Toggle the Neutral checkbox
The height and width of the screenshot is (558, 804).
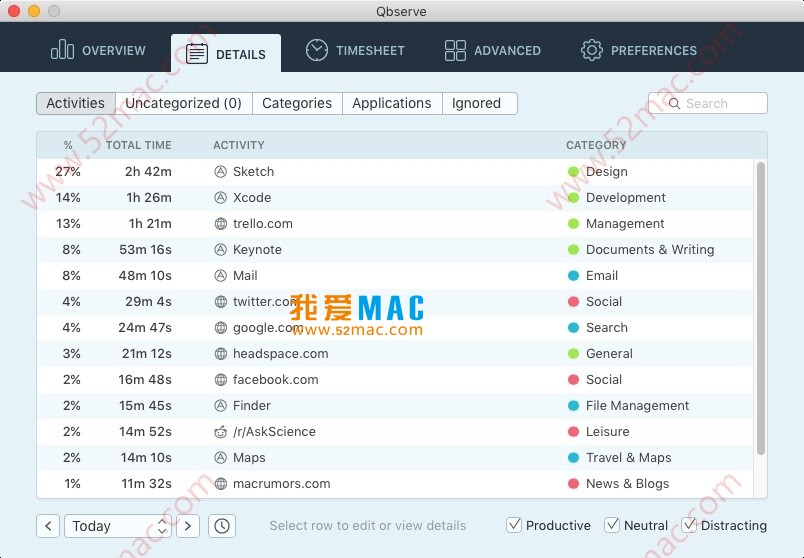click(x=612, y=525)
